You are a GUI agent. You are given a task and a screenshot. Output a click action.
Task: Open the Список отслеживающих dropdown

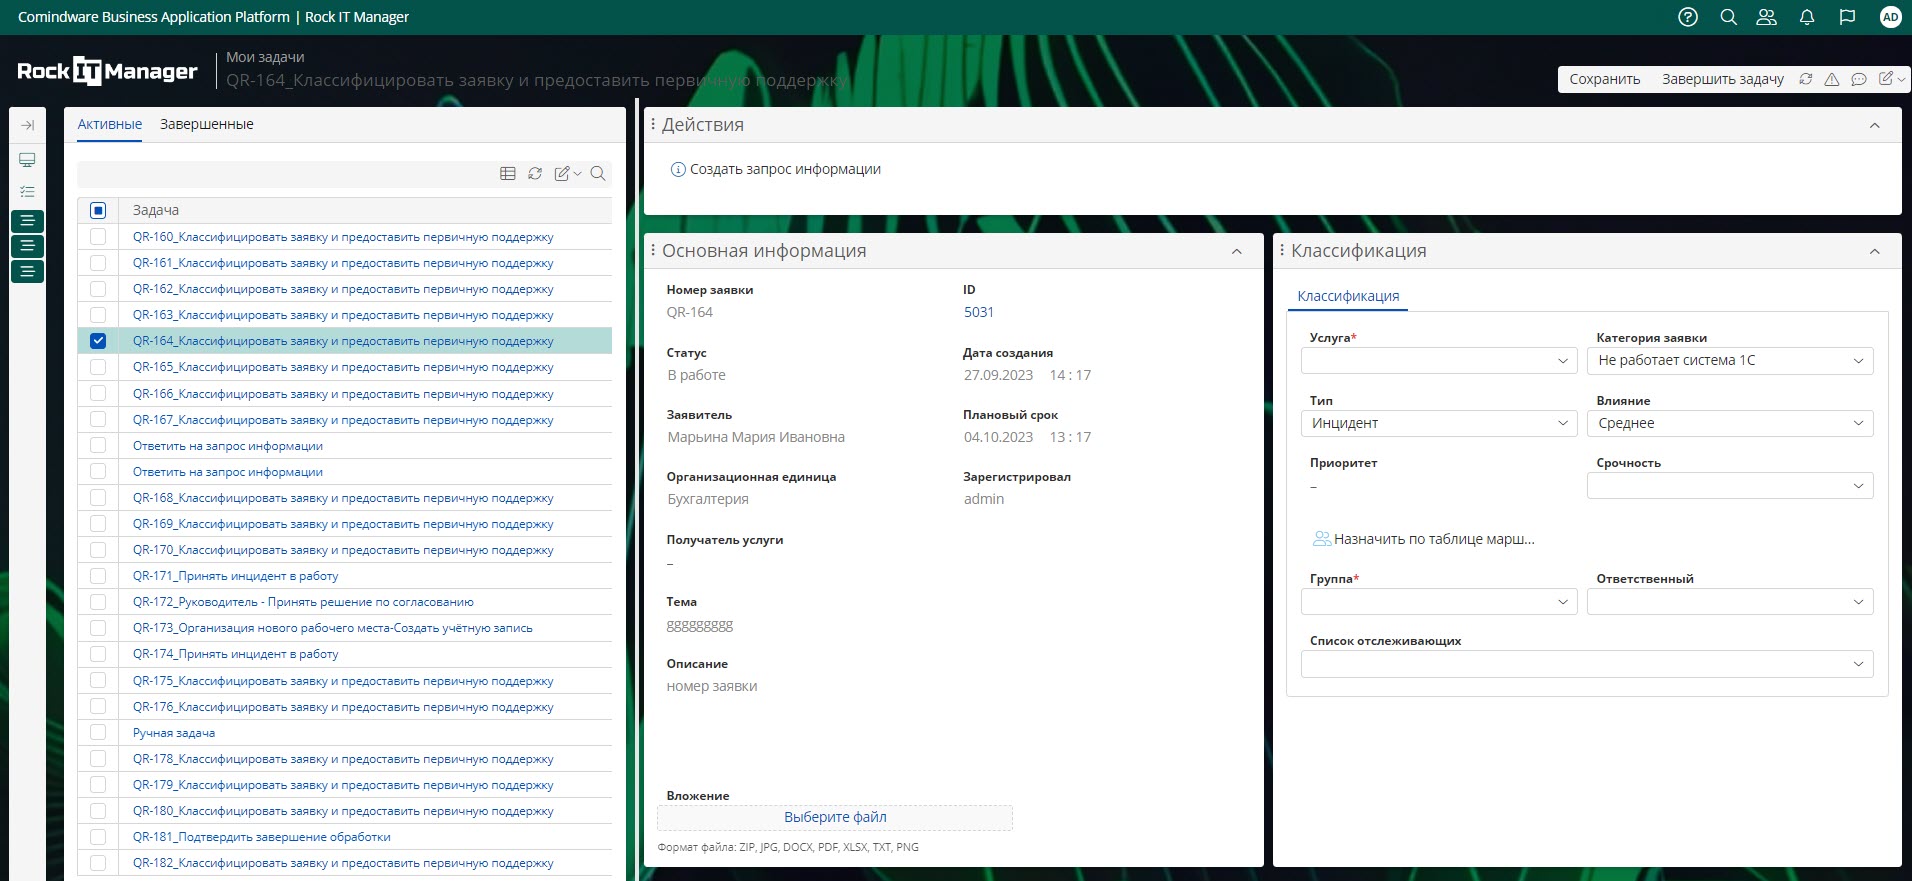[x=1587, y=664]
